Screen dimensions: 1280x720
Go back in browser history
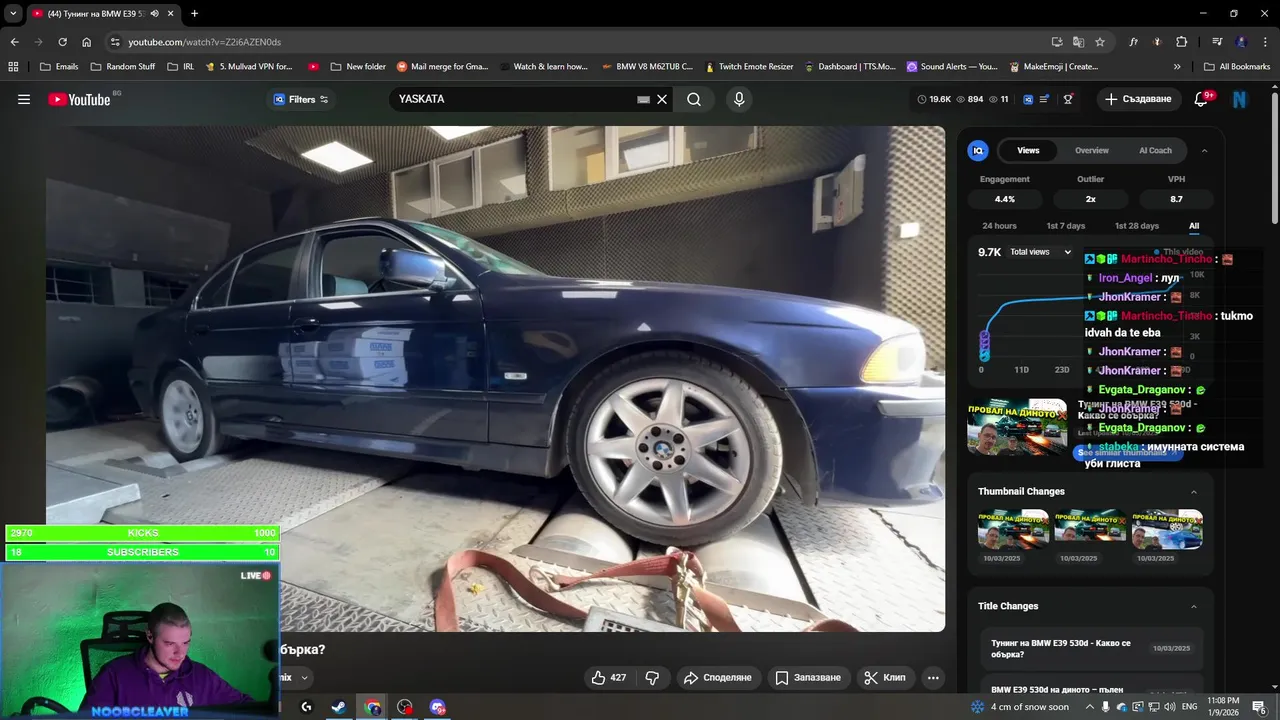click(14, 42)
